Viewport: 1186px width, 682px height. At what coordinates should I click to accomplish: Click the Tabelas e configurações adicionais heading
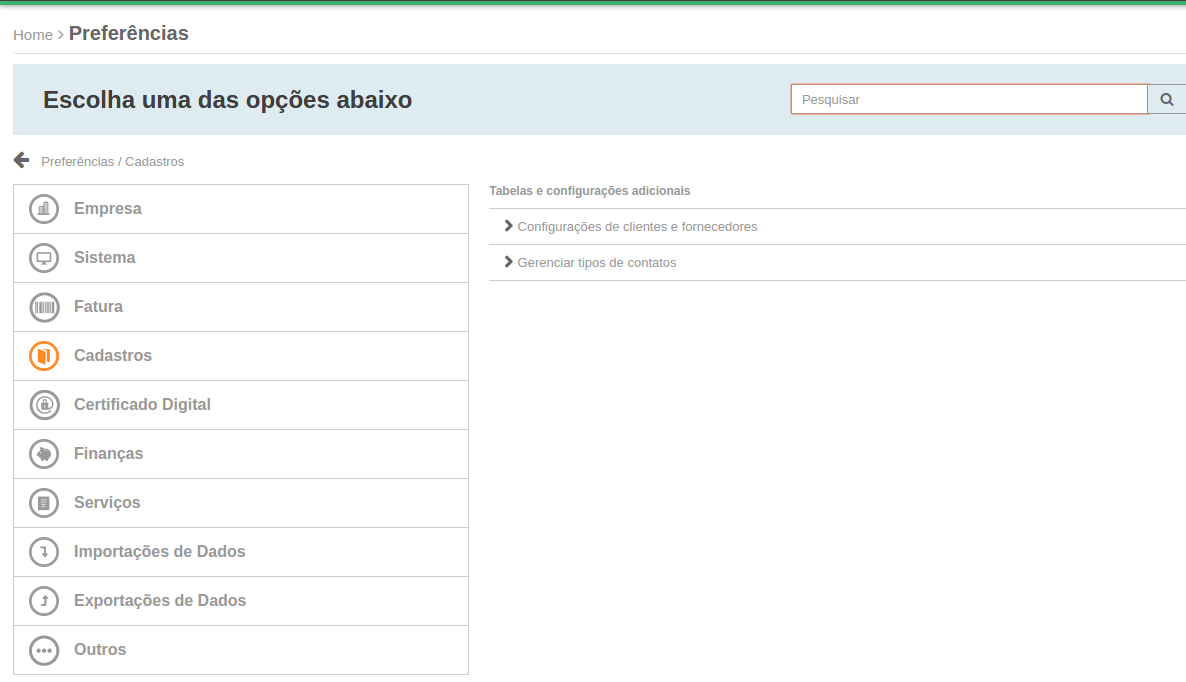click(589, 191)
